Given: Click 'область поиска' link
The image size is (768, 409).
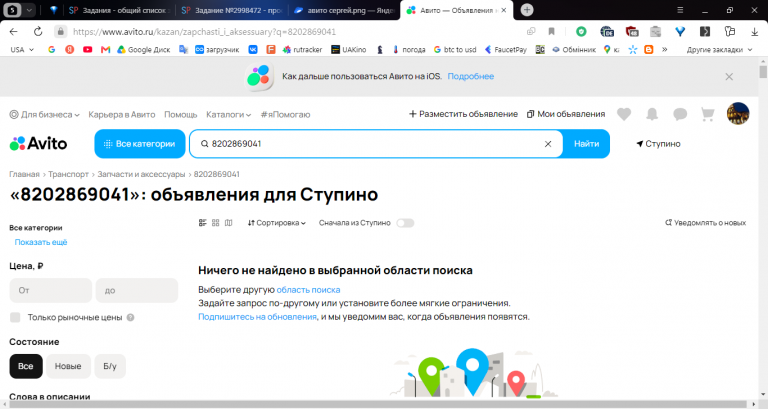Looking at the screenshot, I should (x=308, y=290).
